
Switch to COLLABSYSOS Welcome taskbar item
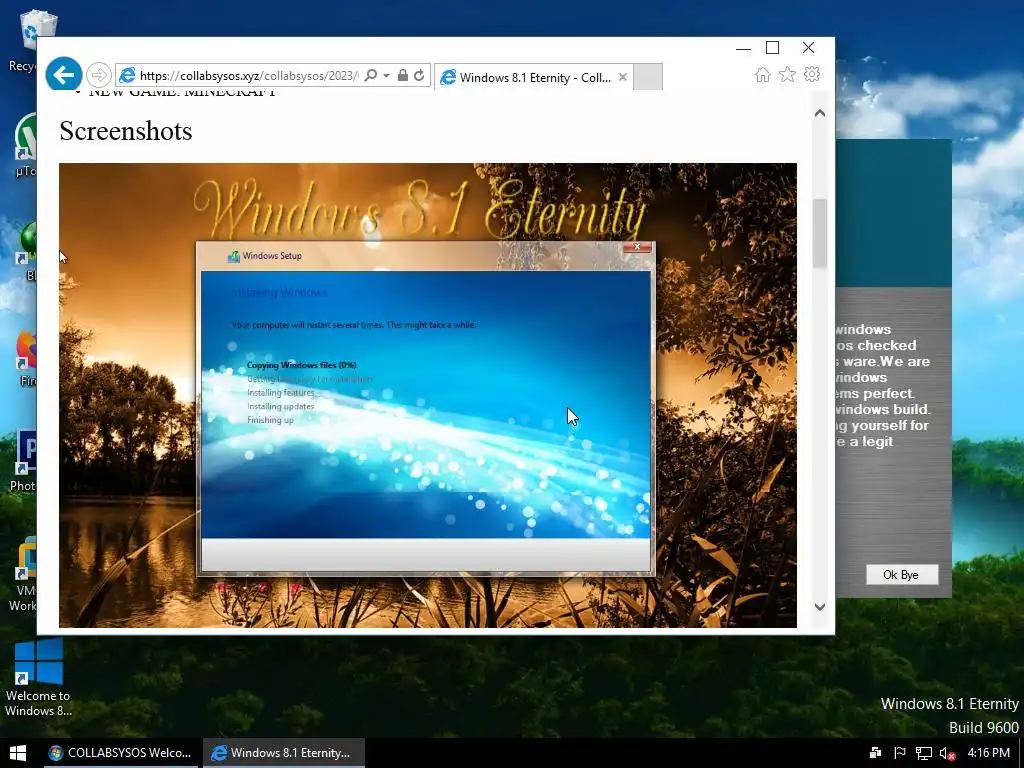(x=121, y=753)
